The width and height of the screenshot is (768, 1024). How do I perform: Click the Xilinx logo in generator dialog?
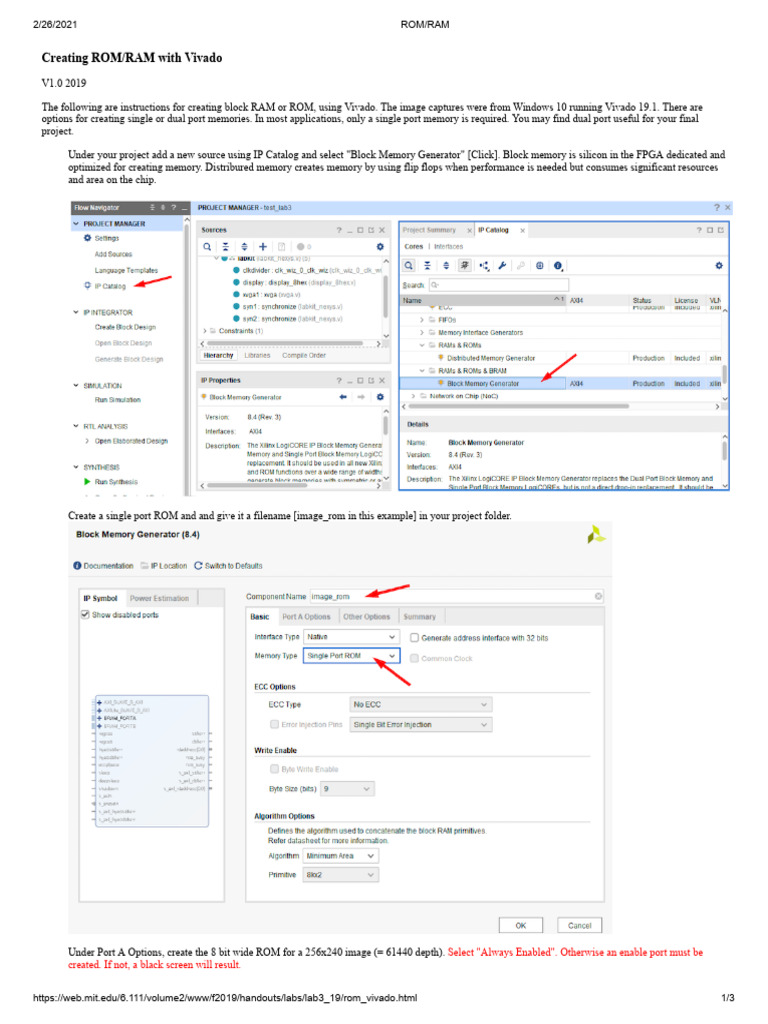tap(596, 536)
